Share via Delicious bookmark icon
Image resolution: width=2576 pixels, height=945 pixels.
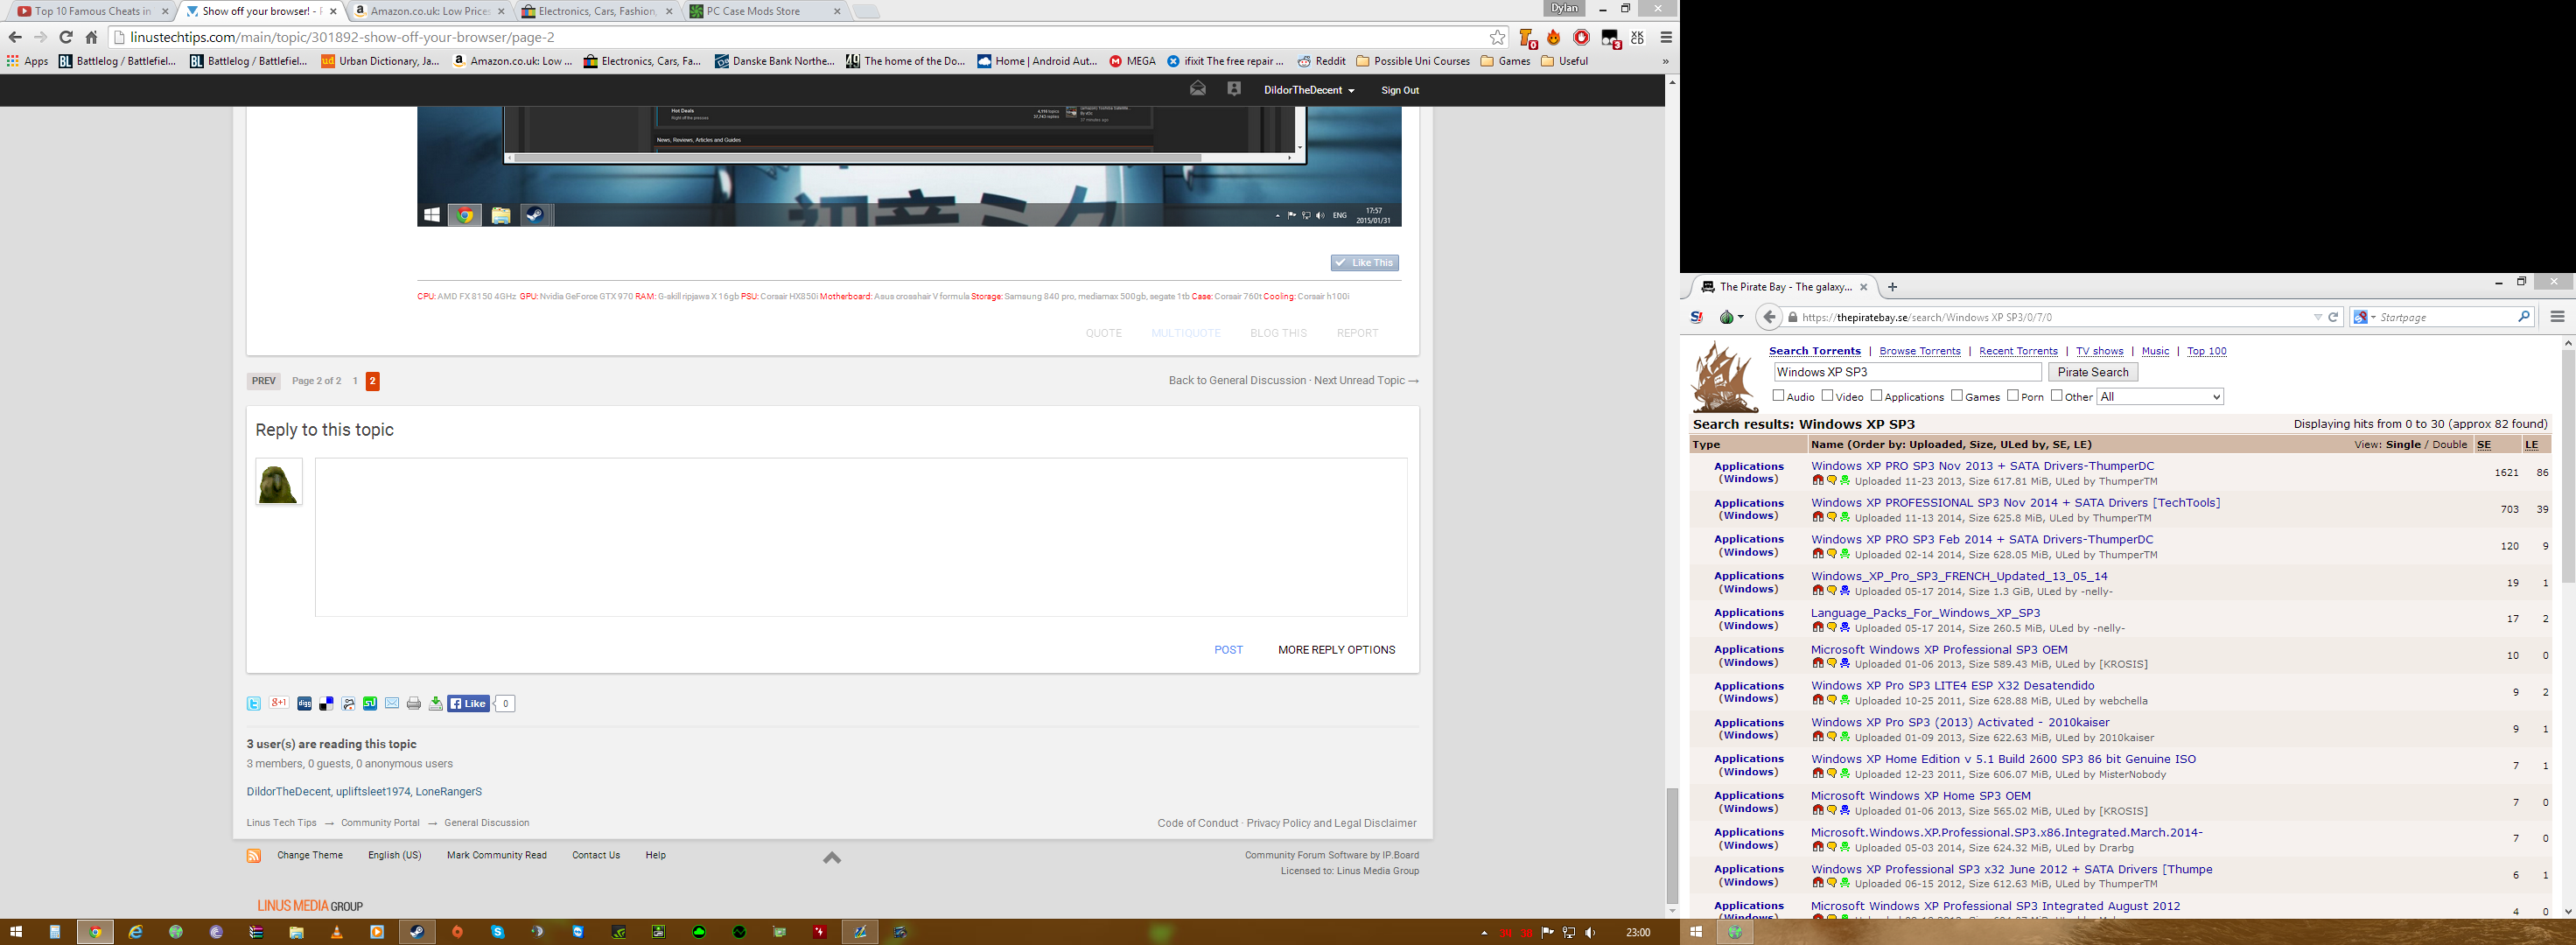326,704
